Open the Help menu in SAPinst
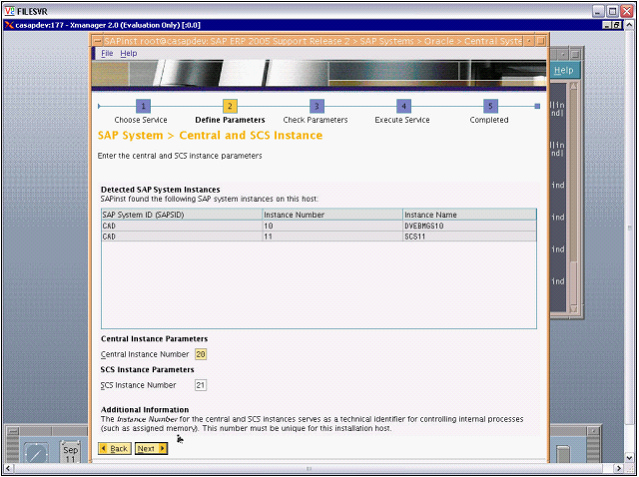Screen dimensions: 639x477 point(128,53)
